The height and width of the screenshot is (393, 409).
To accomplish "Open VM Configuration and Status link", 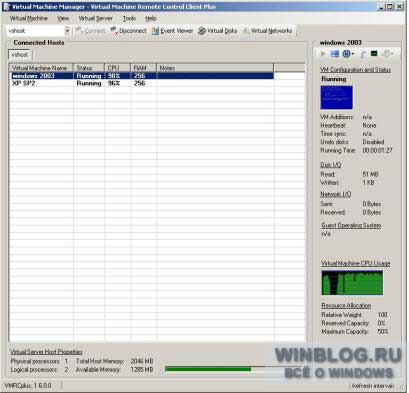I will tap(355, 70).
